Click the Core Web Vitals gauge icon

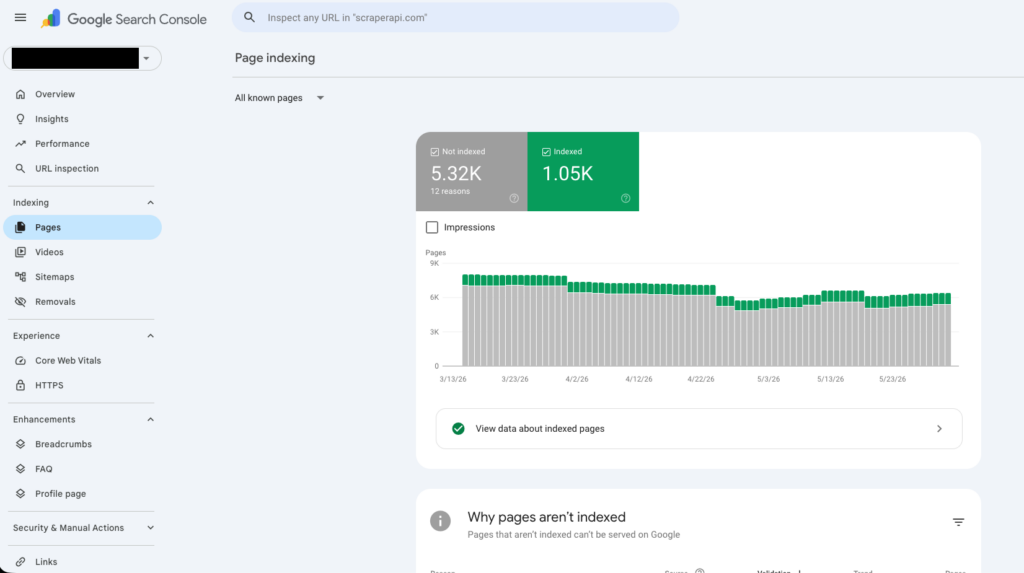tap(20, 361)
